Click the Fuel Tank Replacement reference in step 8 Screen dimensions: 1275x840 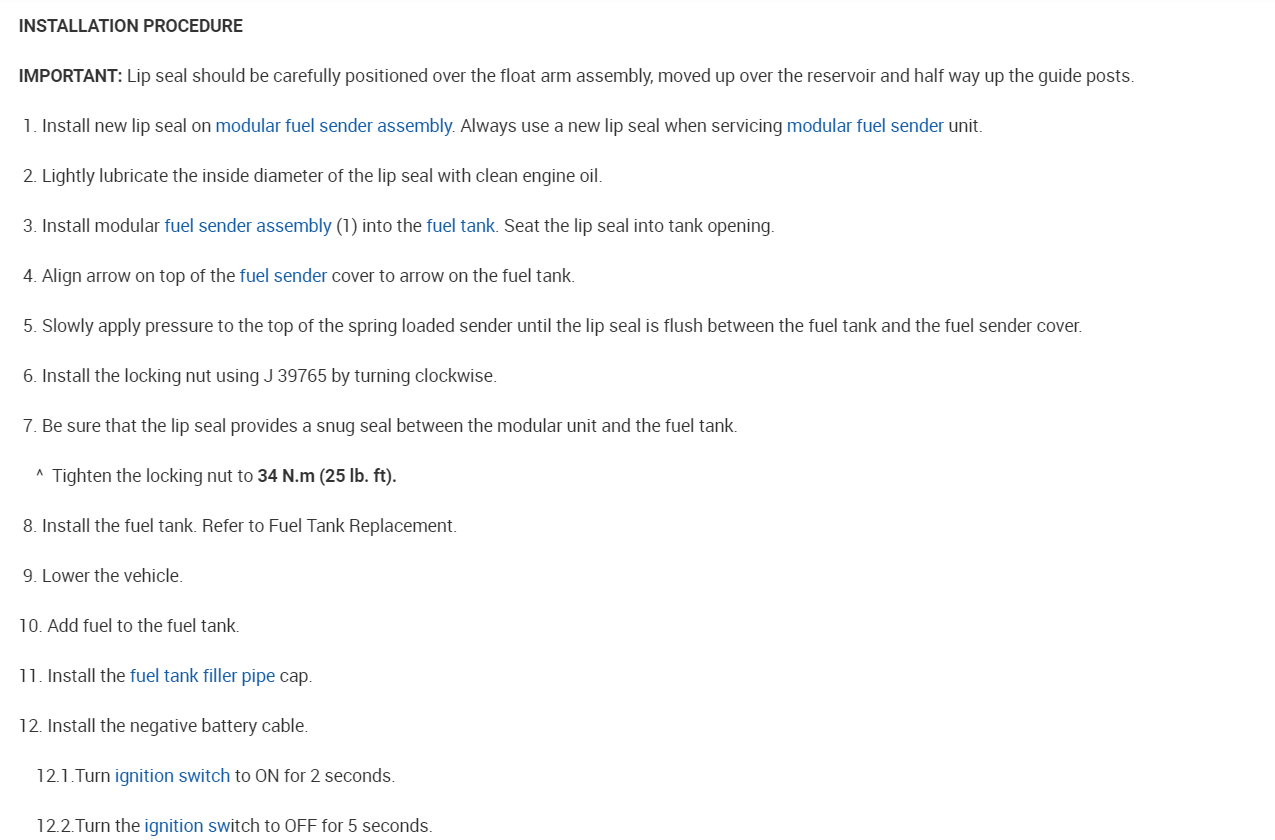[362, 526]
